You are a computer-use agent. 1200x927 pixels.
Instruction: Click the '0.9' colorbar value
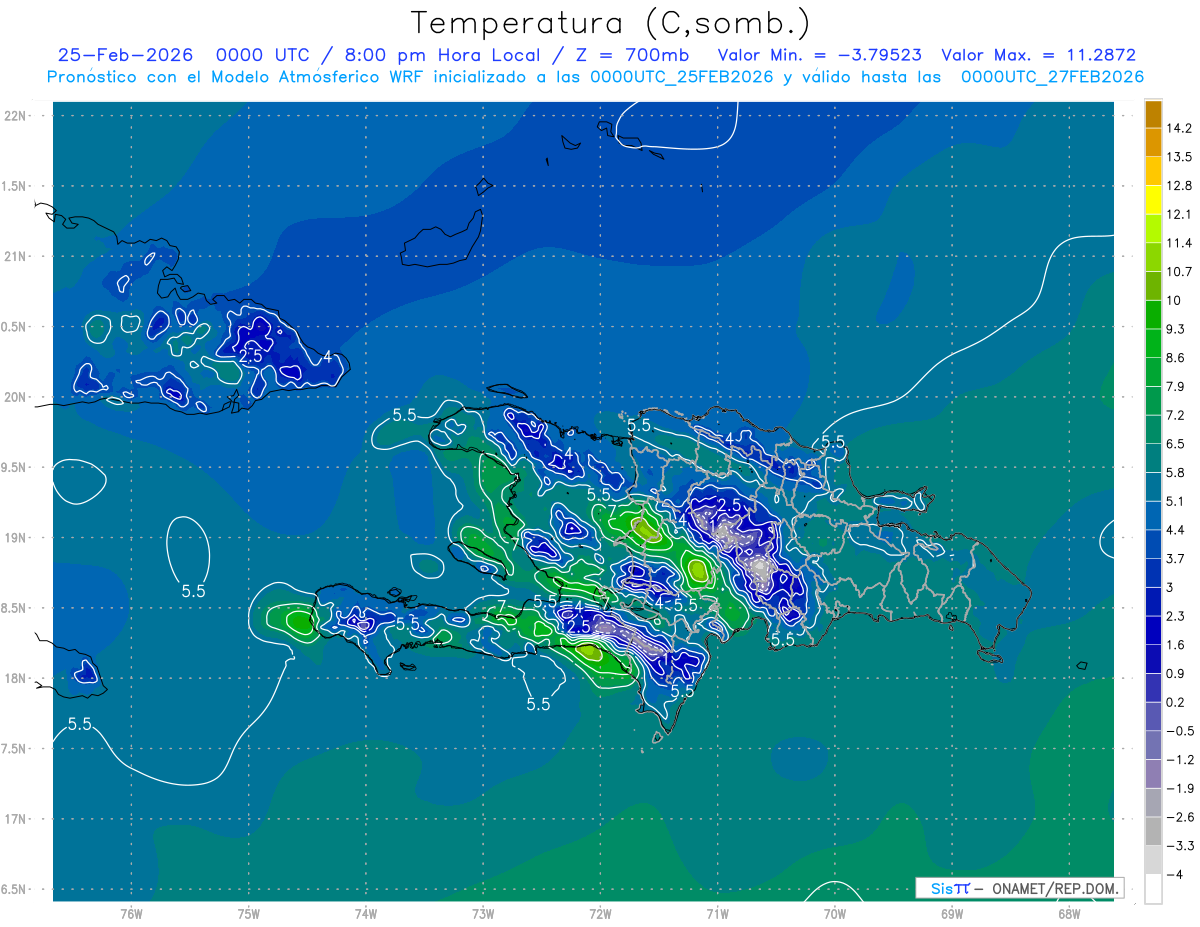(1176, 673)
